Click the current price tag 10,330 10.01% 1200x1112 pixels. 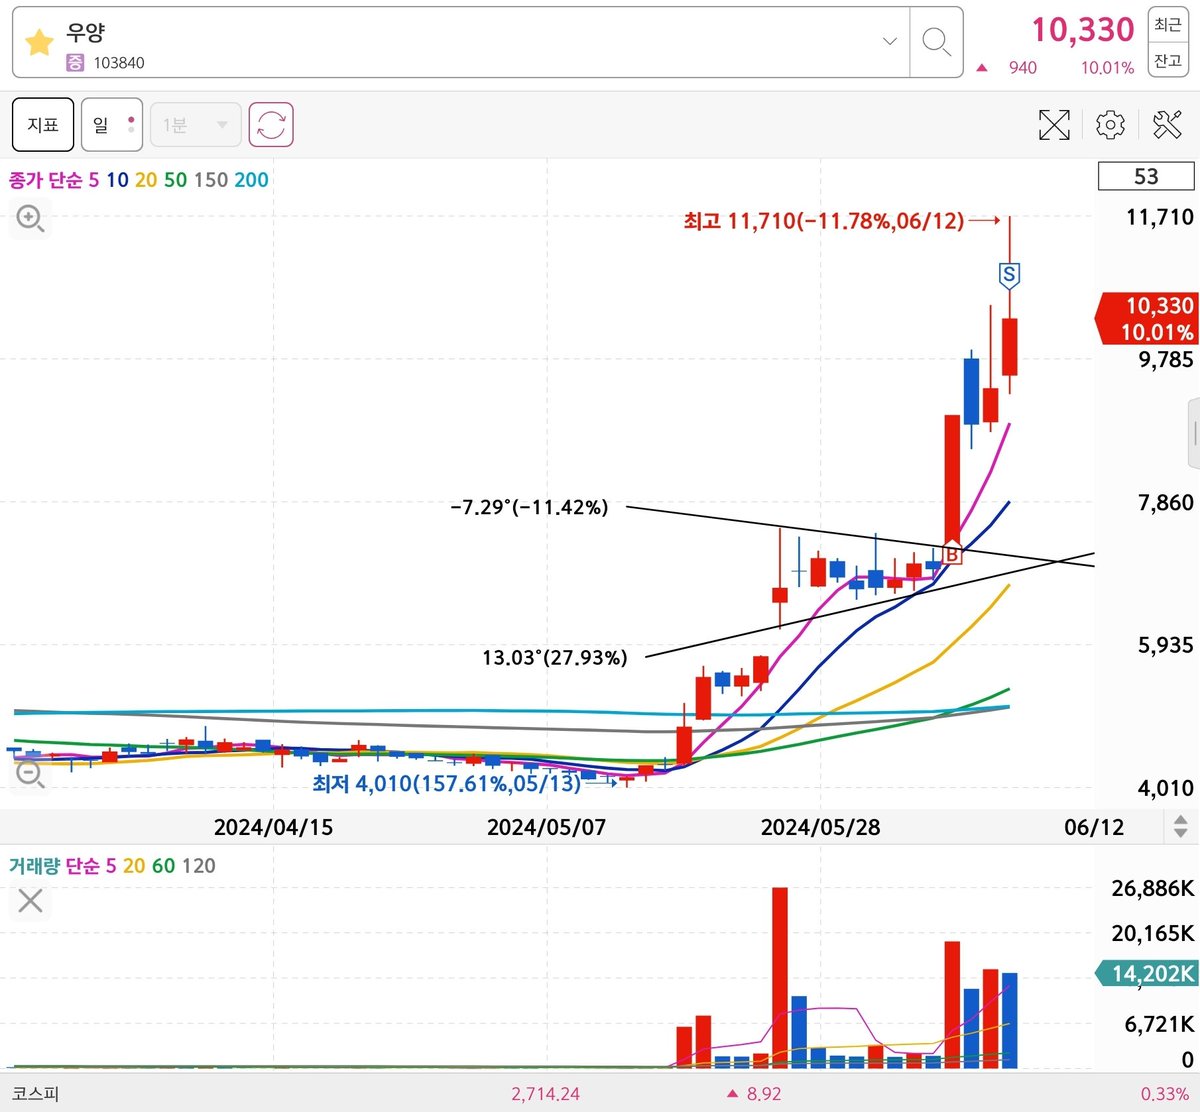point(1147,319)
